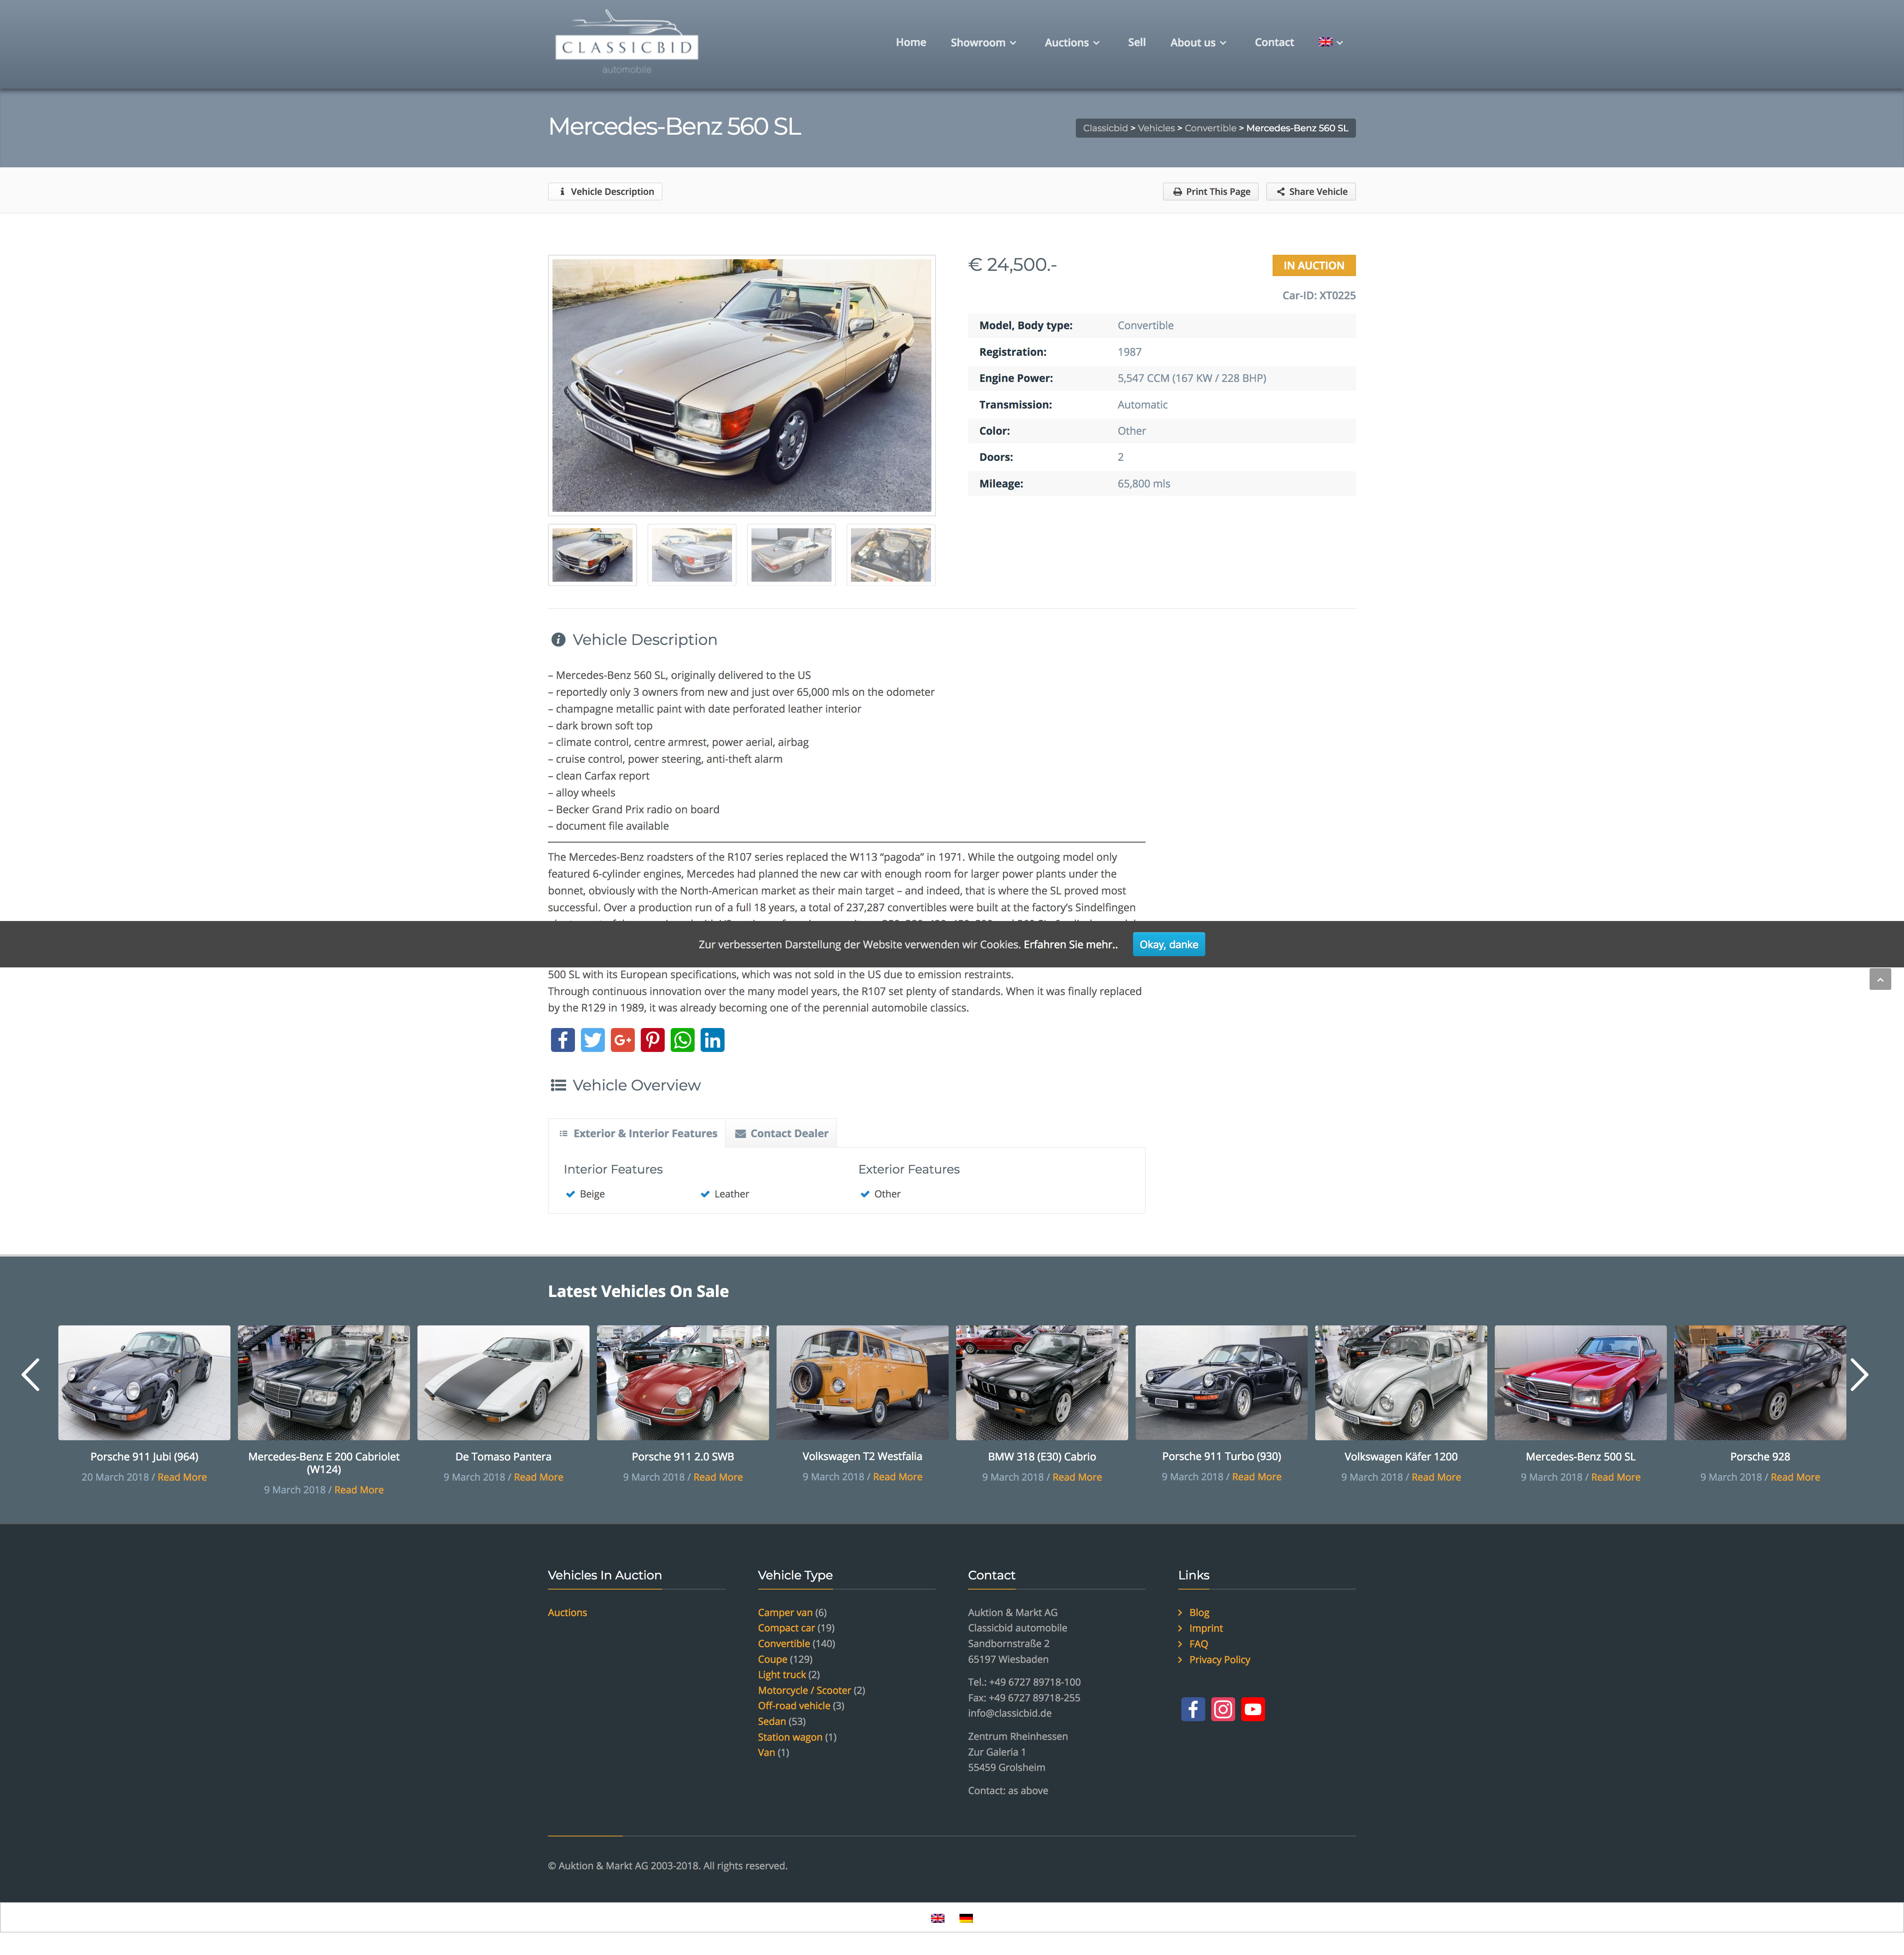Open Porsche 911 Turbo (930) title link
1904x1955 pixels.
coord(1221,1456)
